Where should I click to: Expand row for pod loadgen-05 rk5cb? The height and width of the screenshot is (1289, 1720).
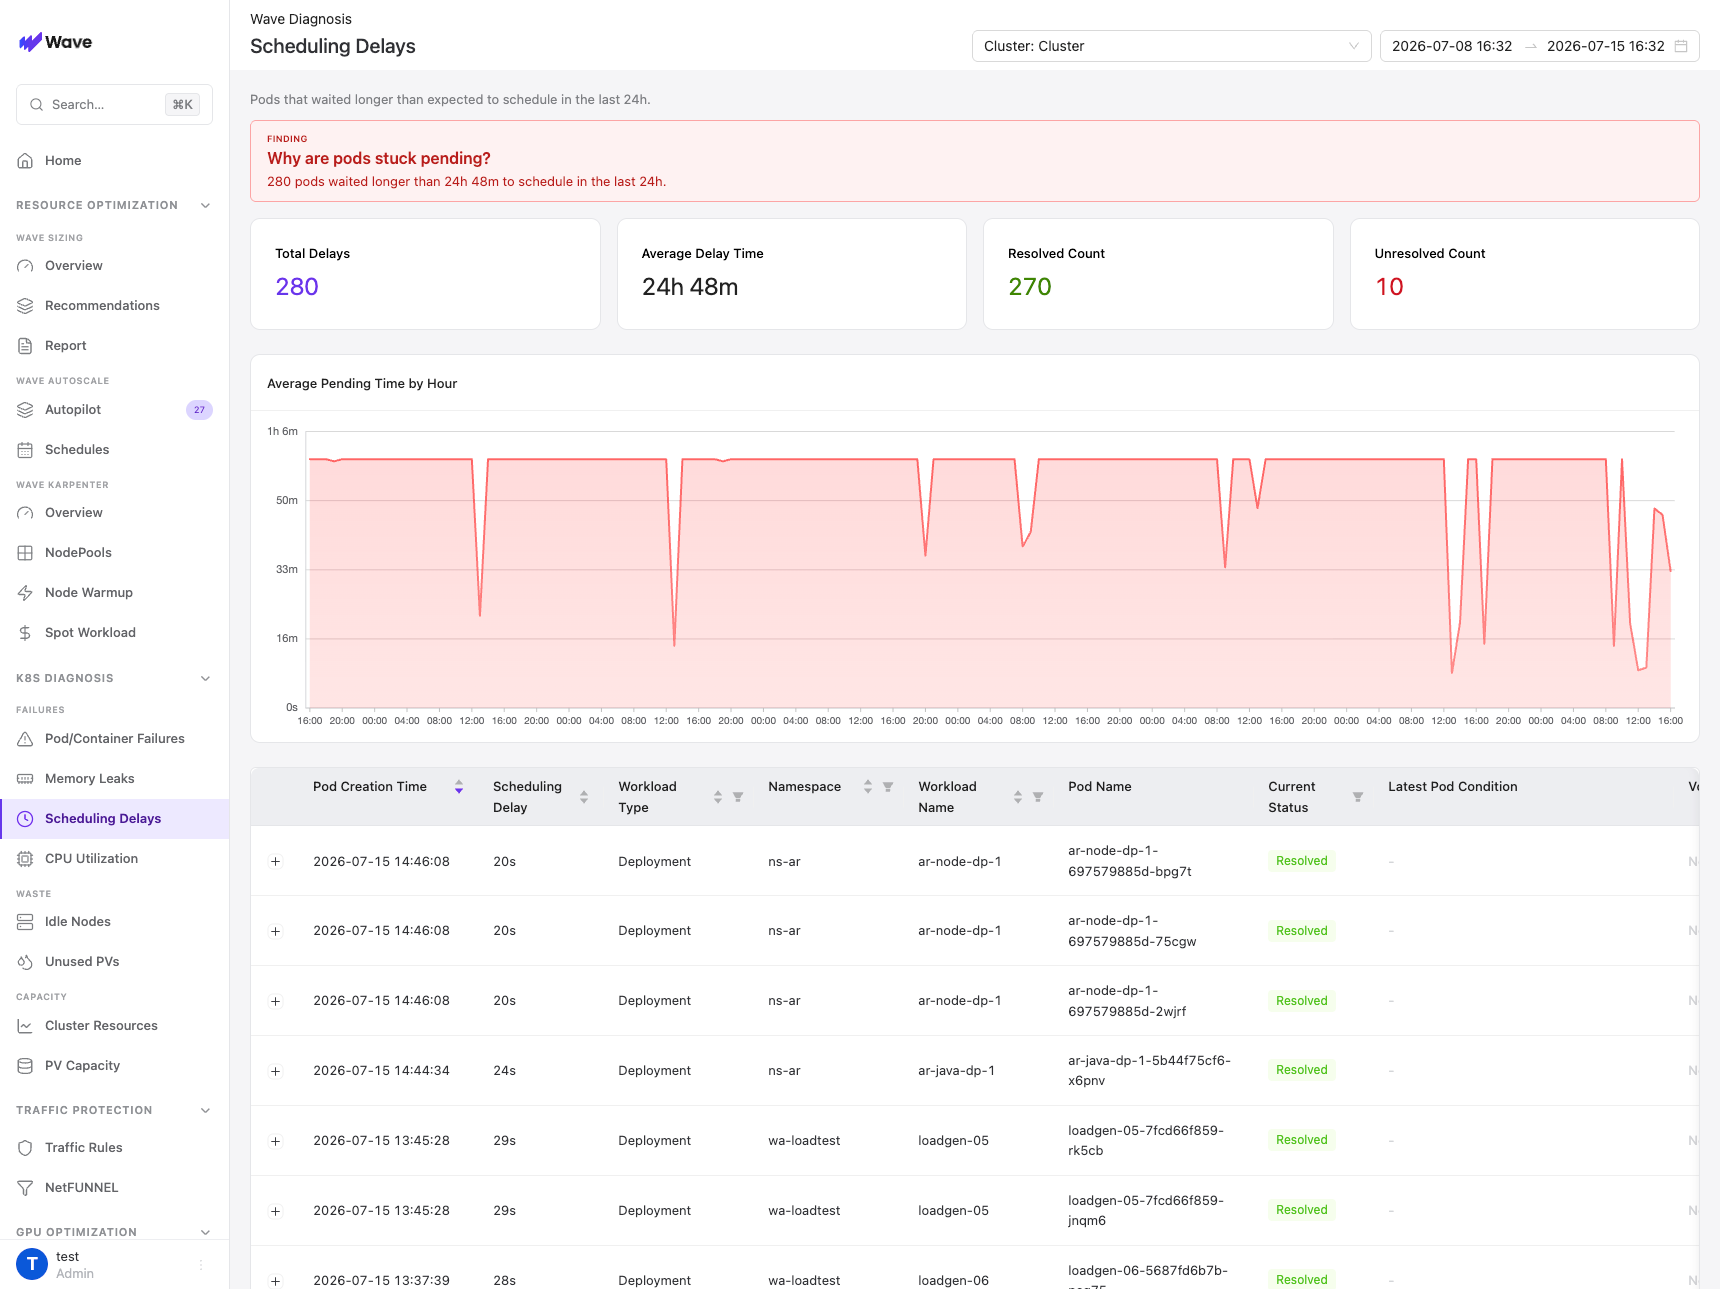pyautogui.click(x=276, y=1142)
